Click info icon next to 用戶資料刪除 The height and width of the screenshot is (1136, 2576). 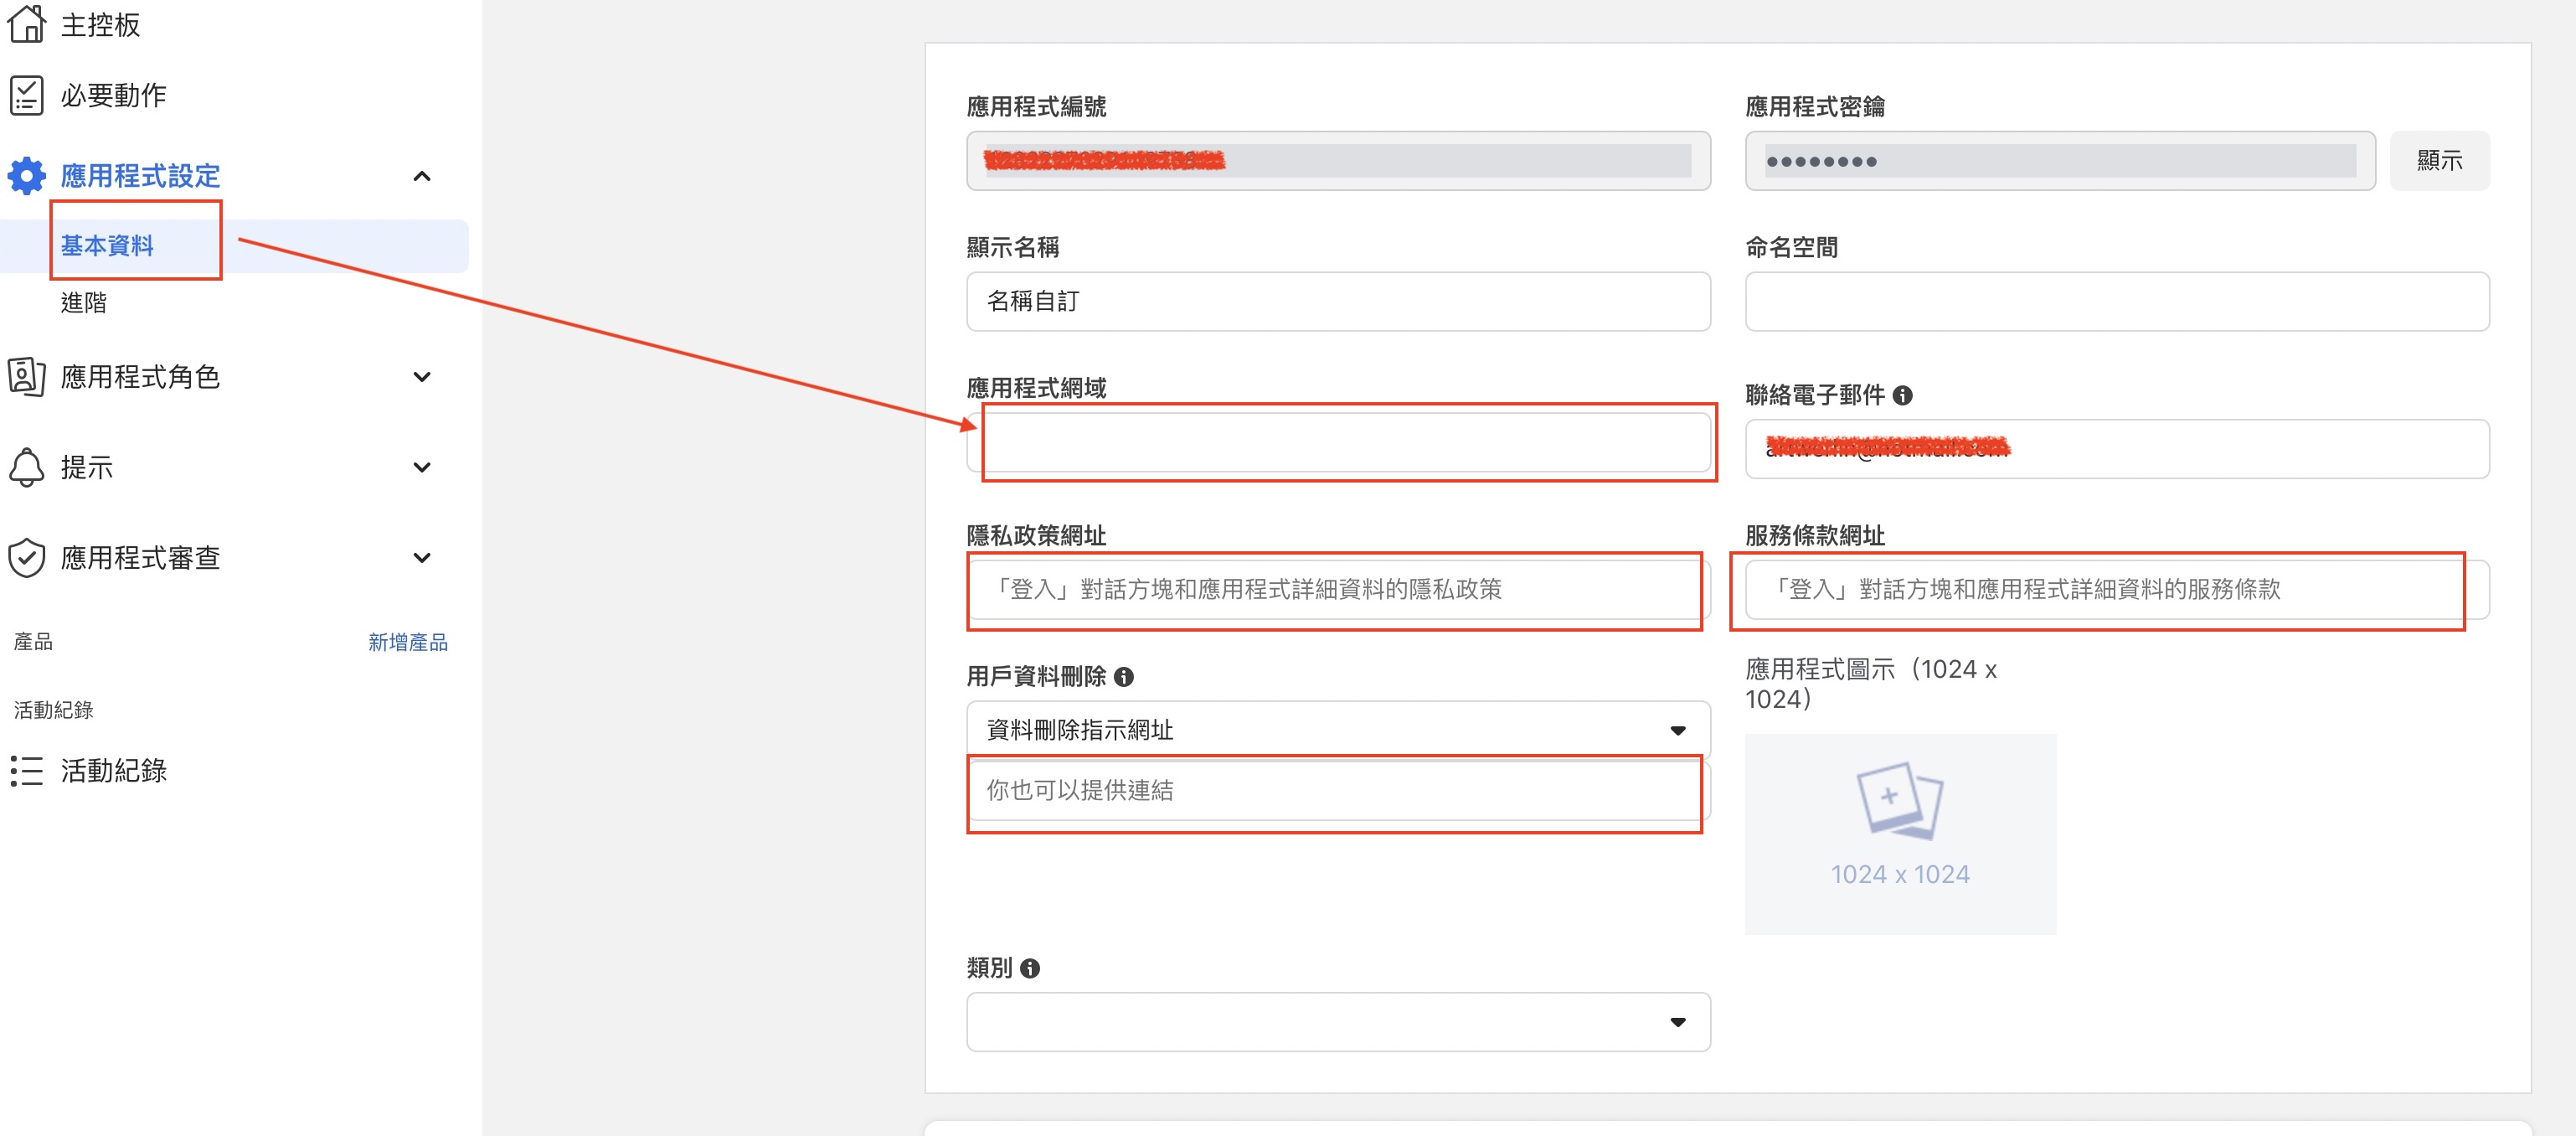tap(1124, 677)
